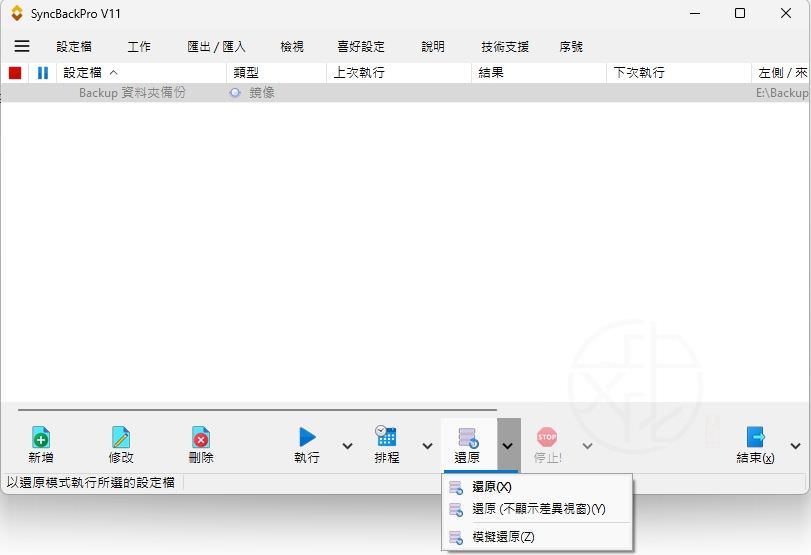Open the 匯出 / 匯入 menu
Screen dimensions: 811x555
[216, 47]
